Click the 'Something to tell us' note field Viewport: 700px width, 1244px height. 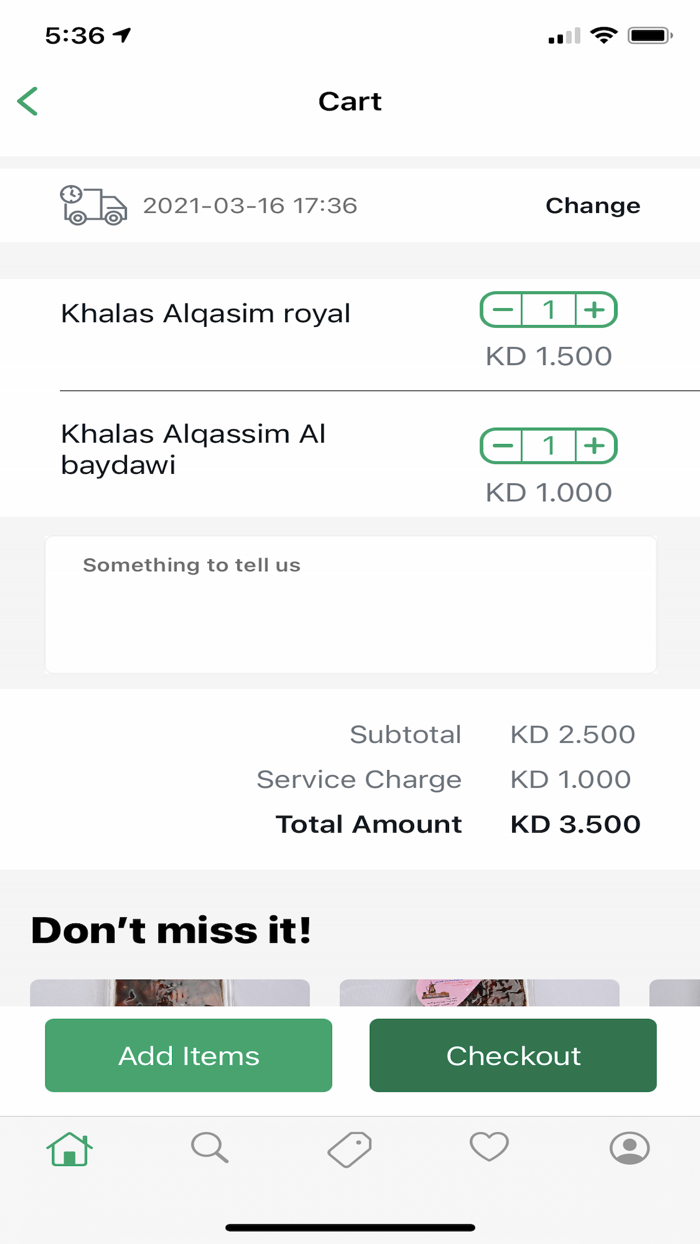(x=350, y=604)
